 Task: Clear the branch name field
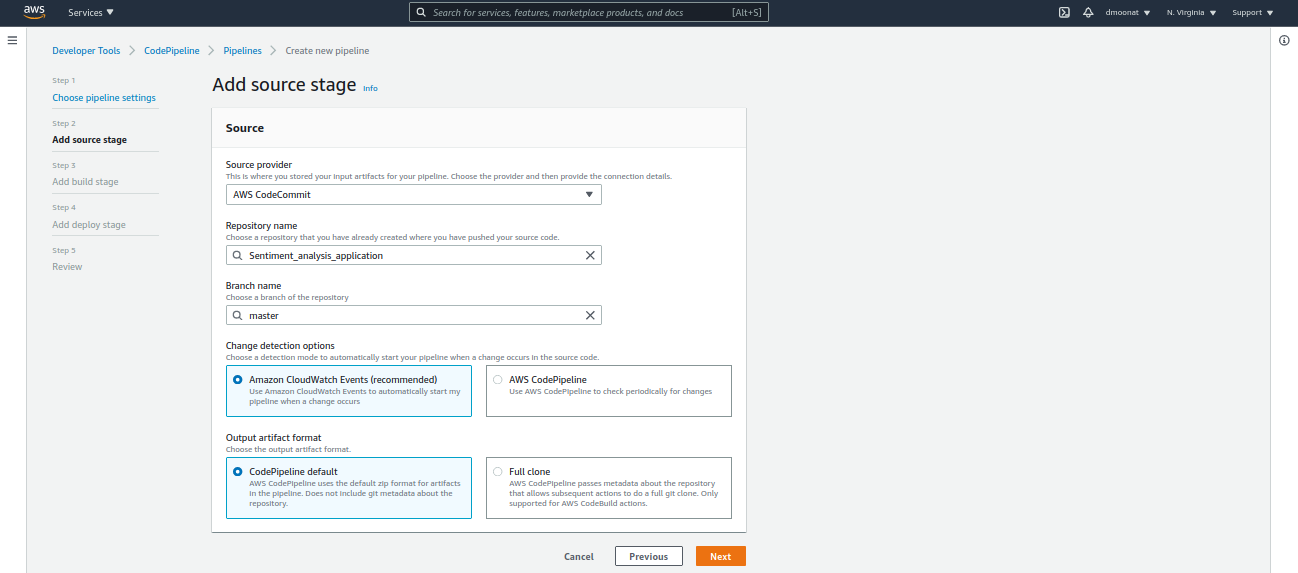tap(590, 315)
